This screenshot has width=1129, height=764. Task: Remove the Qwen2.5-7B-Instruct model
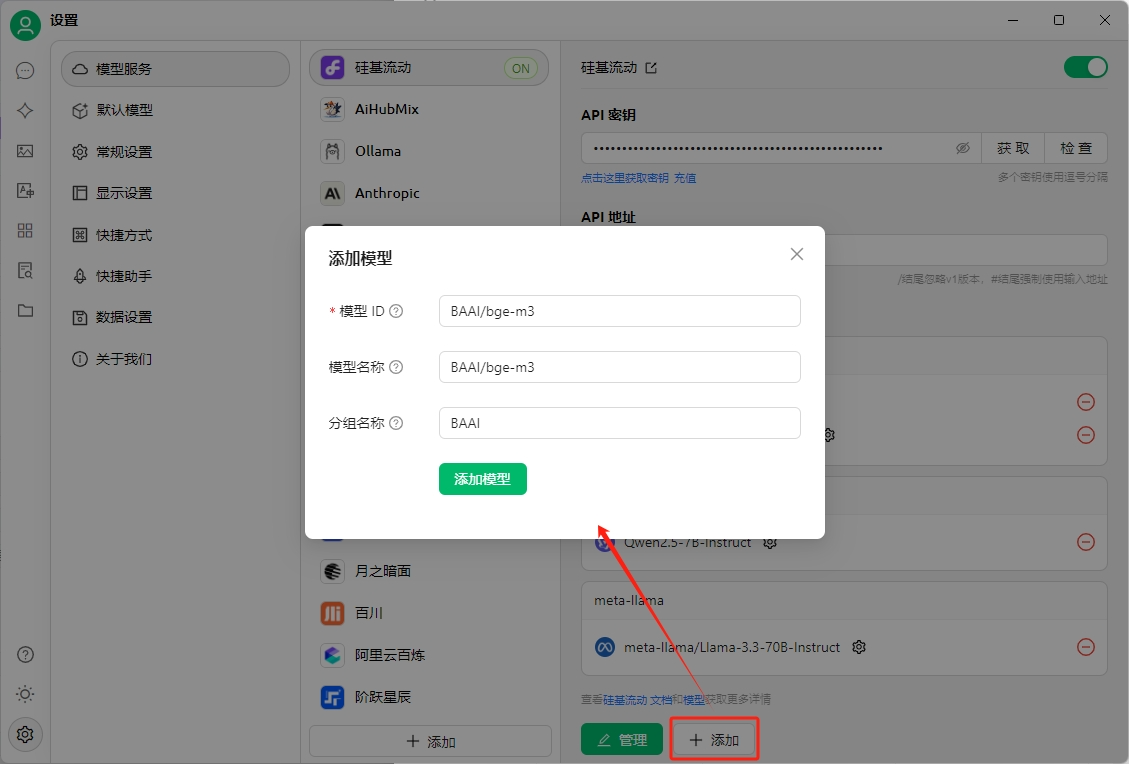click(x=1086, y=542)
